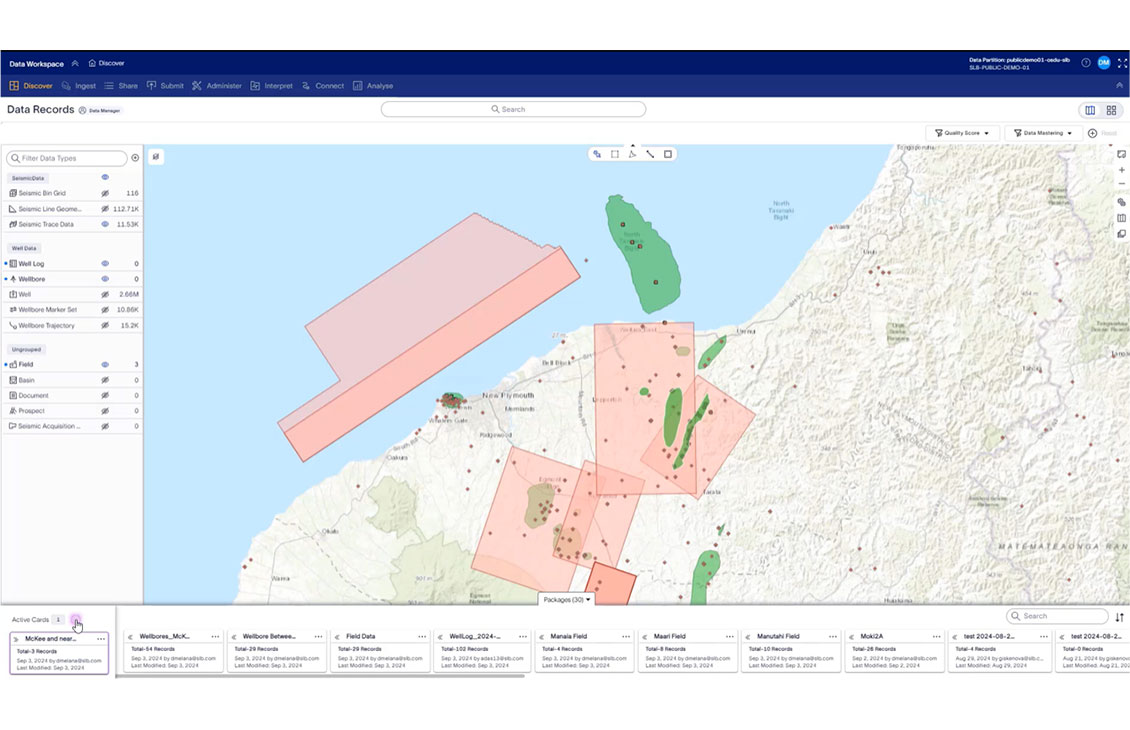Zoom in the map with plus icon

coord(1121,170)
